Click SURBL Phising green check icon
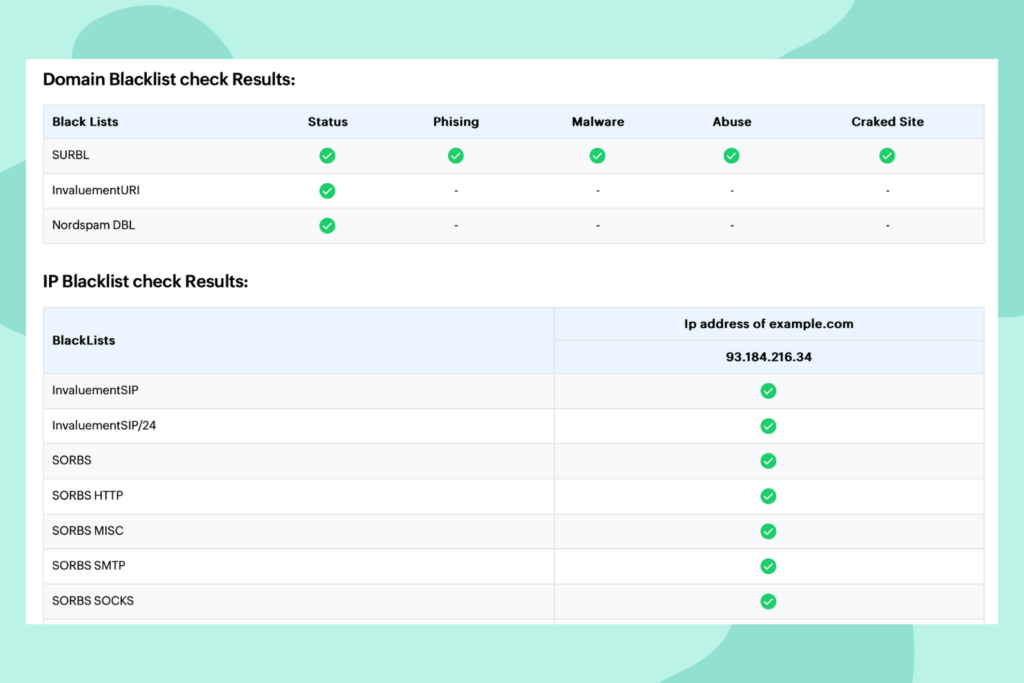The height and width of the screenshot is (683, 1024). [x=456, y=156]
